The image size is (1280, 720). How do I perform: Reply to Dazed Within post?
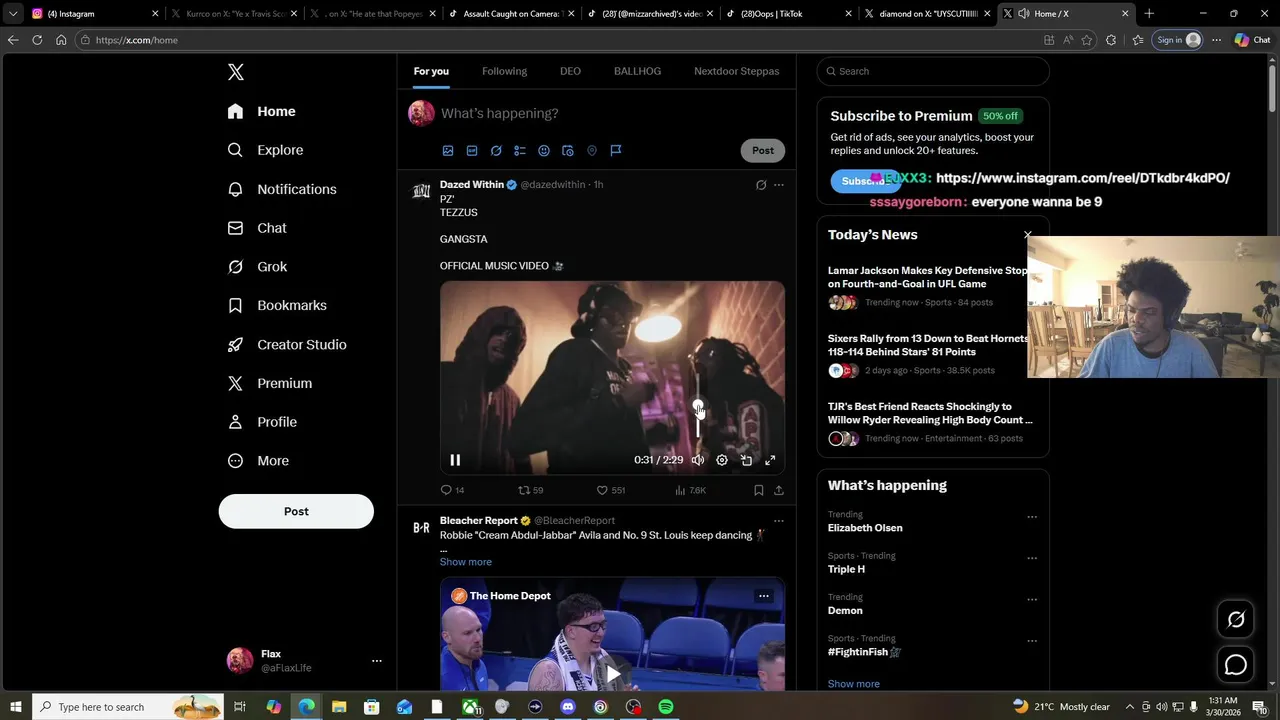tap(452, 490)
